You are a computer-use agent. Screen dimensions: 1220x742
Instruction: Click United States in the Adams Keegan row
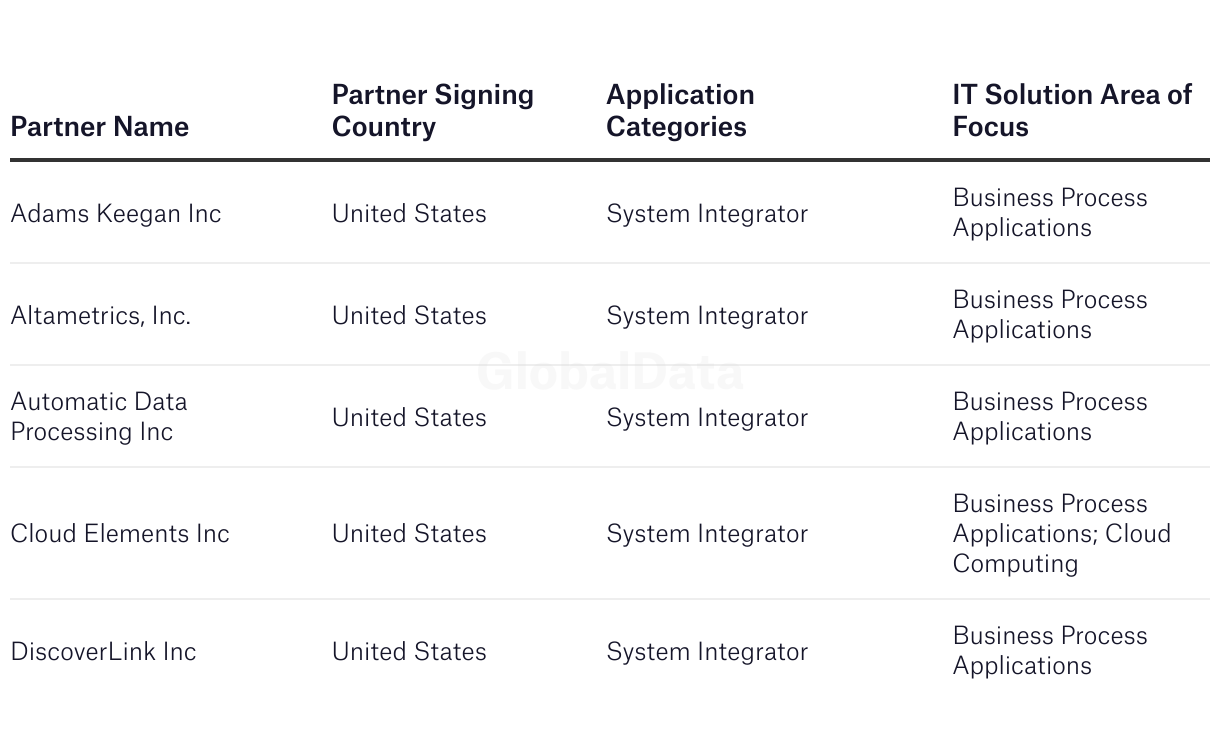(409, 214)
